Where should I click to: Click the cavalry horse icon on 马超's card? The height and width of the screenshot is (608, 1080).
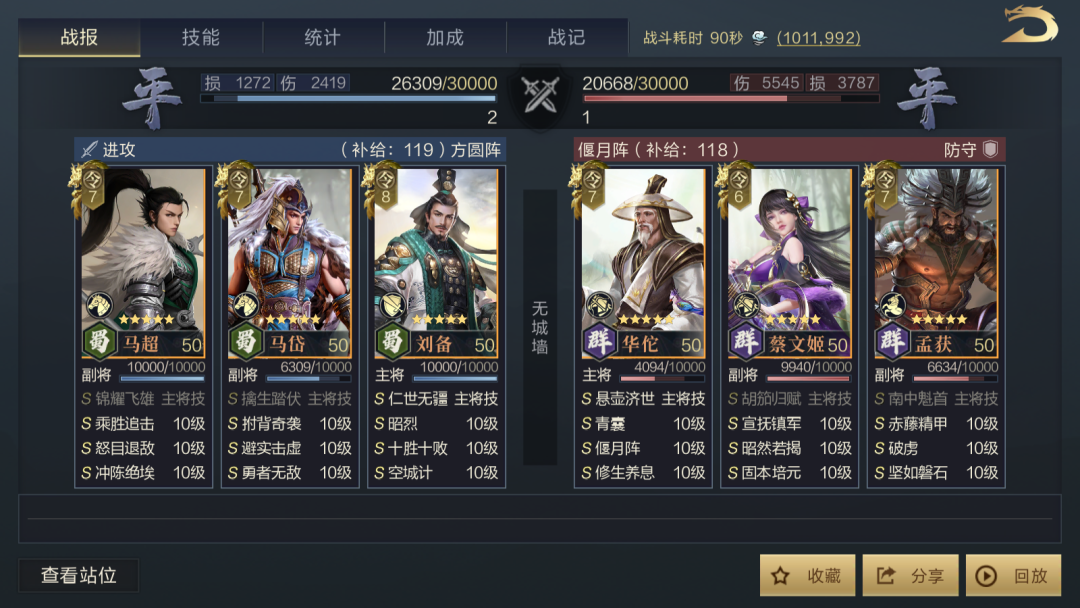tap(99, 305)
